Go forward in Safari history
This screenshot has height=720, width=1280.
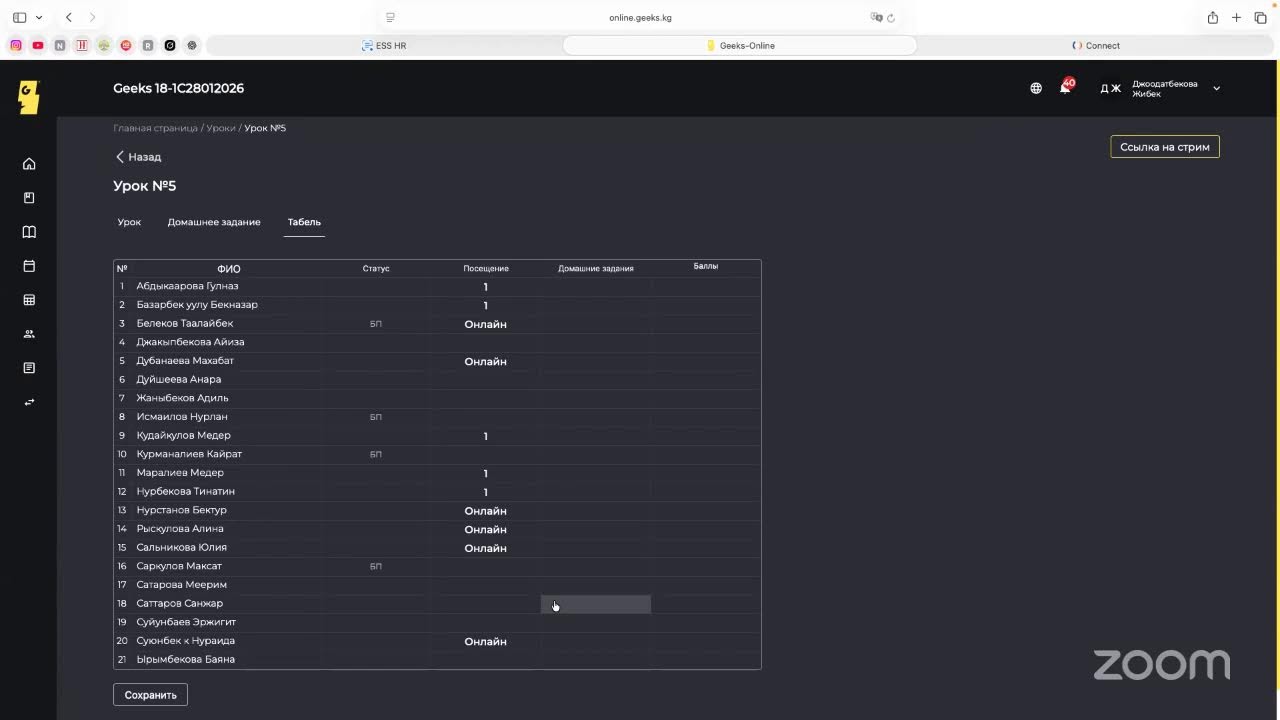tap(93, 17)
